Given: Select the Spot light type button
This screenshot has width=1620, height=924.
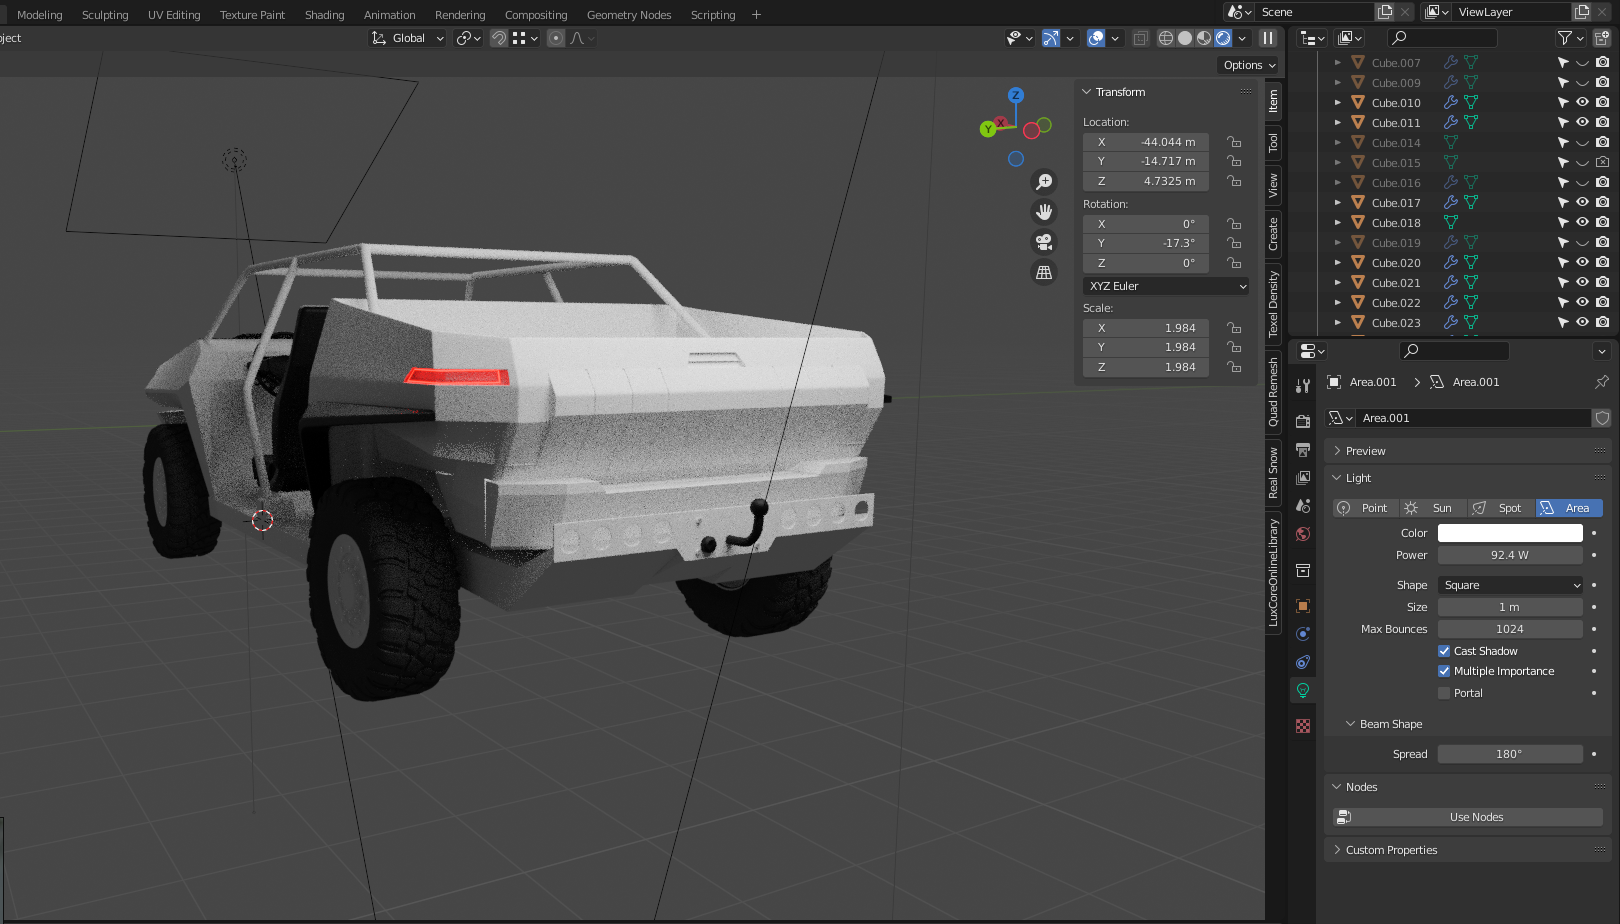Looking at the screenshot, I should pos(1500,508).
